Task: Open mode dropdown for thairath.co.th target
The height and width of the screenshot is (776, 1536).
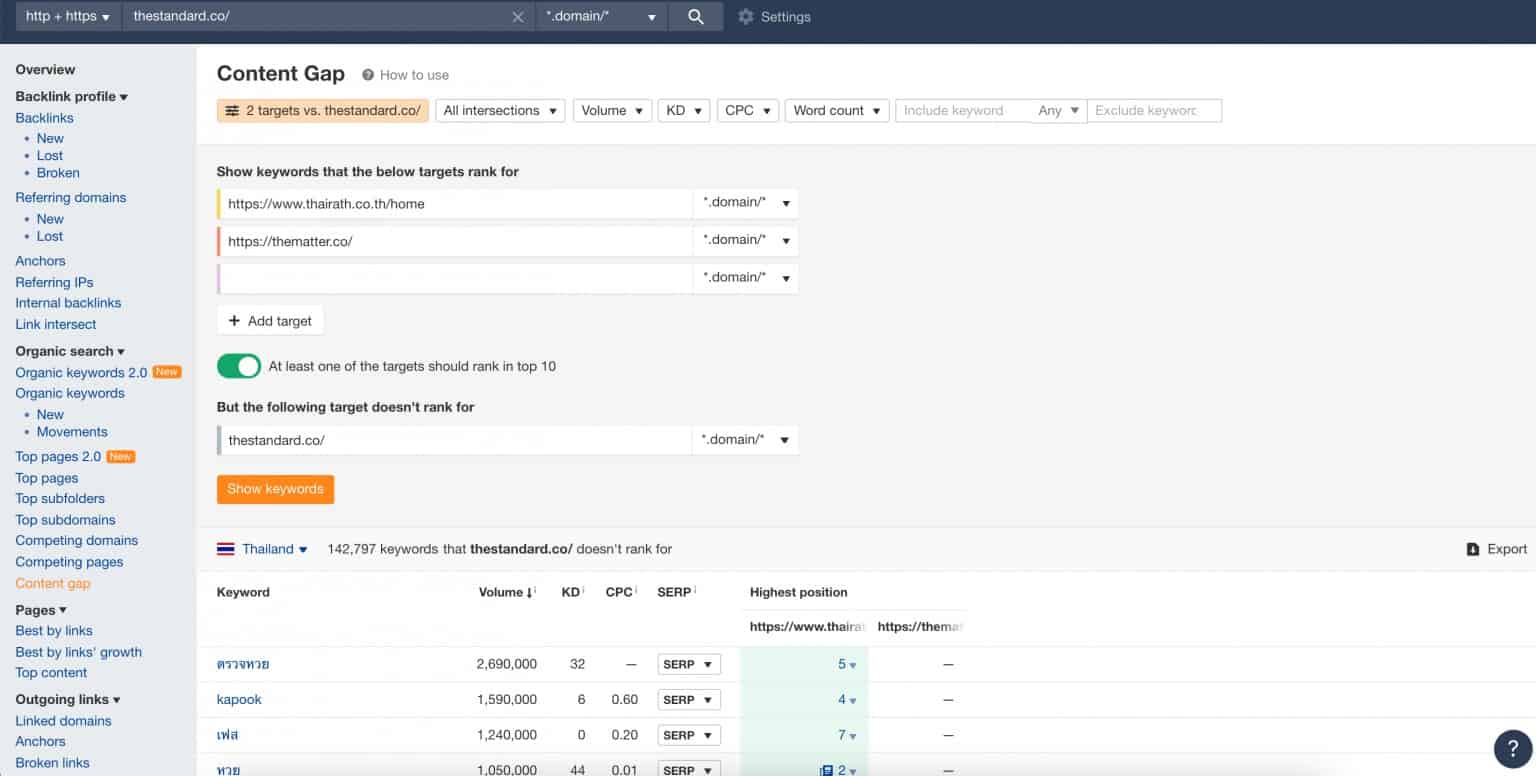Action: point(746,203)
